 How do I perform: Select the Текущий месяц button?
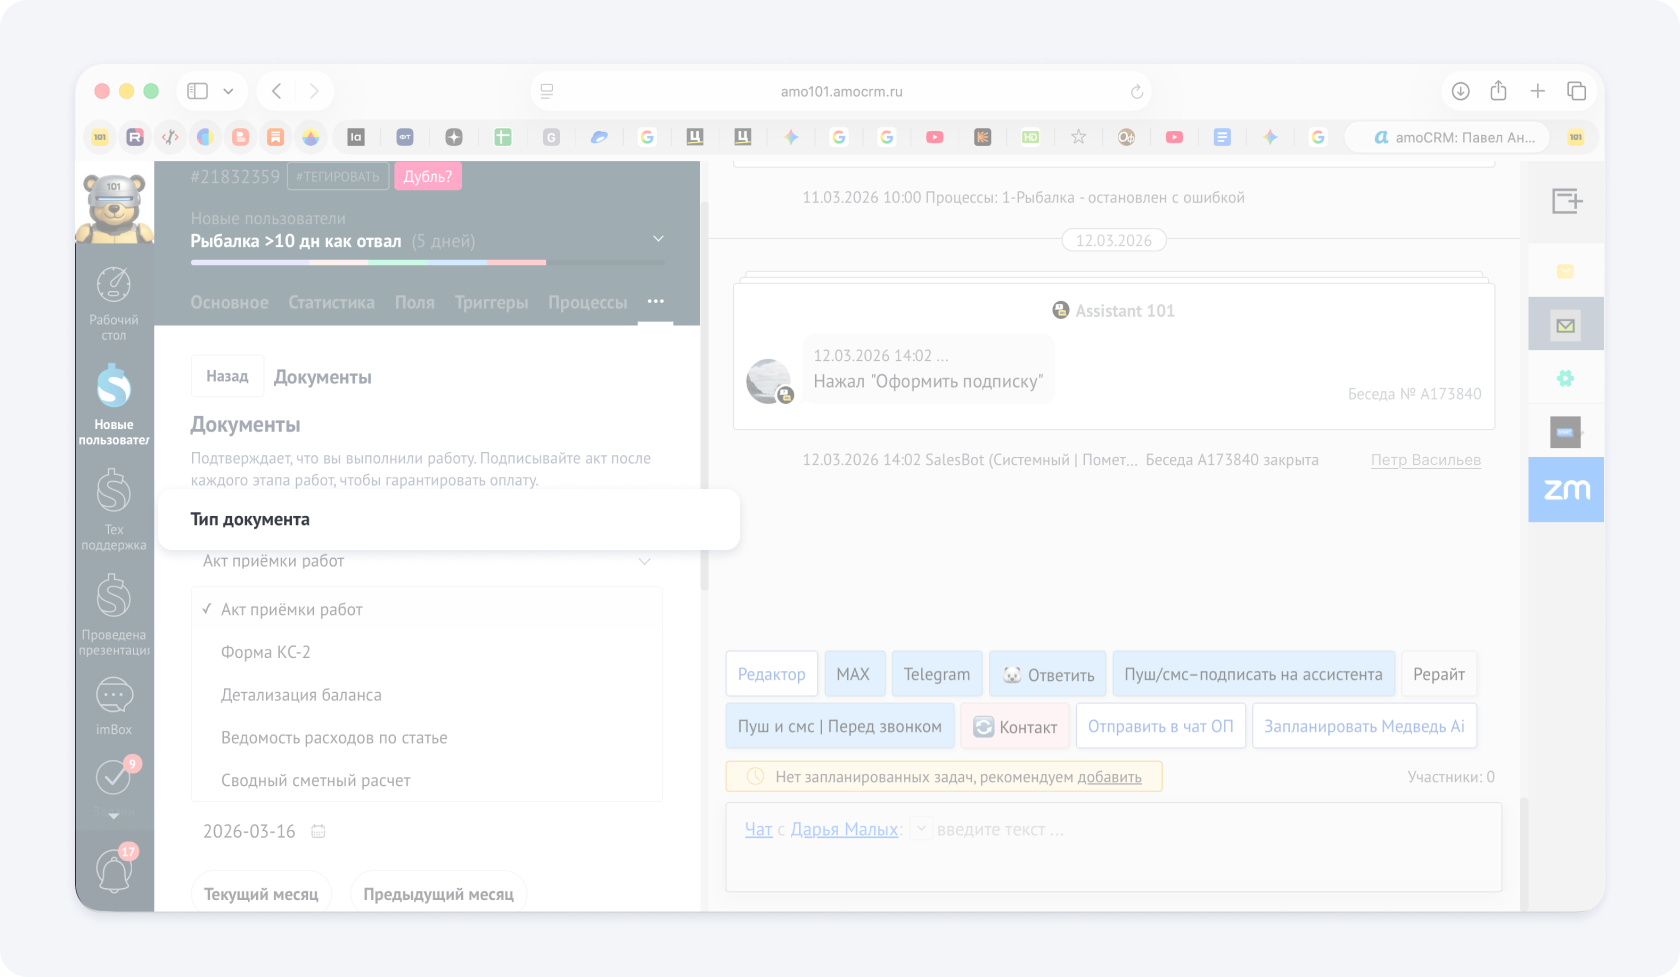[261, 894]
